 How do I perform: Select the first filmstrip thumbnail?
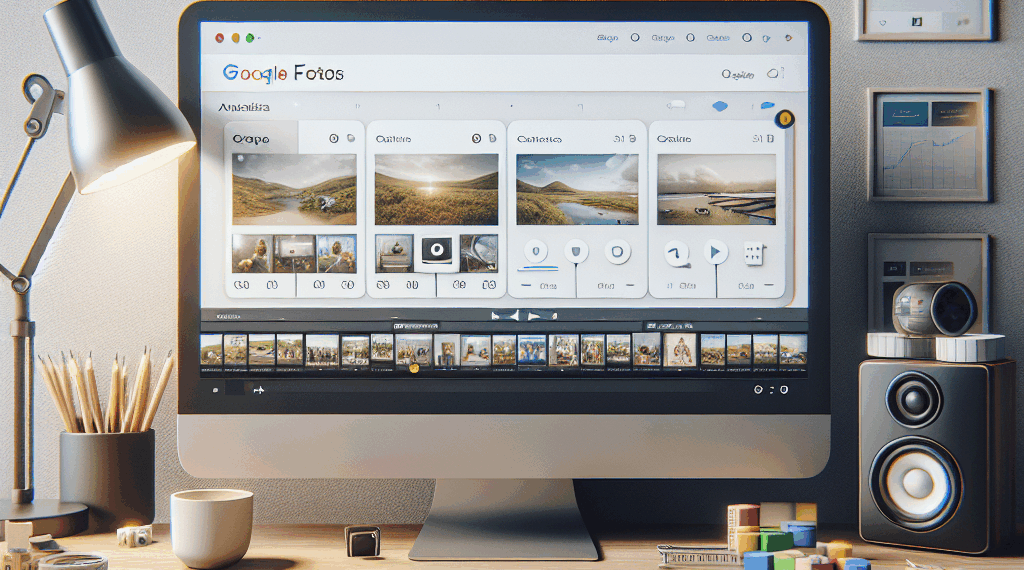[x=211, y=350]
